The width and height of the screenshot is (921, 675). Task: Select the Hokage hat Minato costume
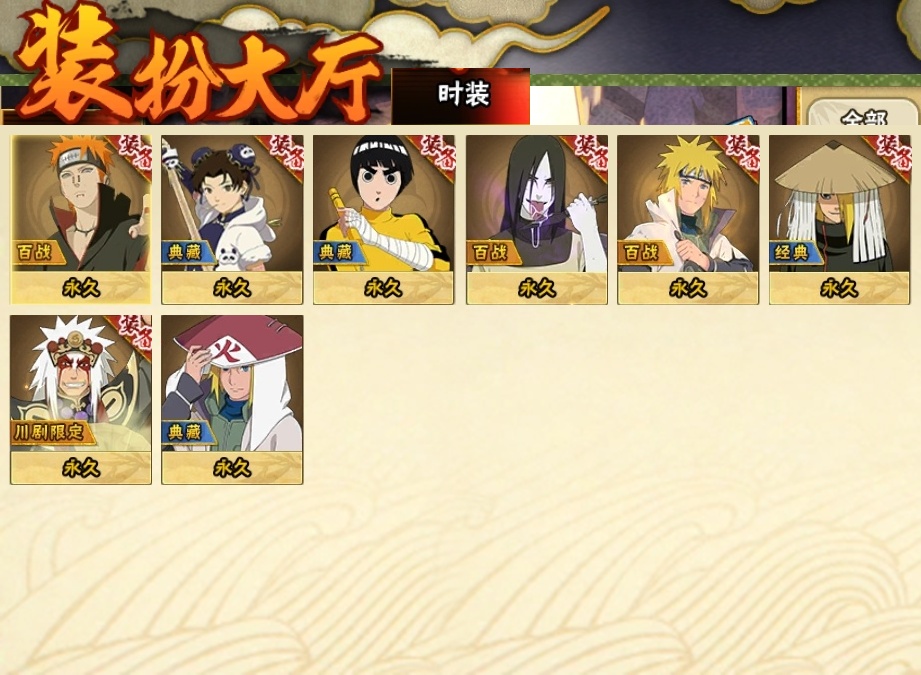click(x=232, y=400)
